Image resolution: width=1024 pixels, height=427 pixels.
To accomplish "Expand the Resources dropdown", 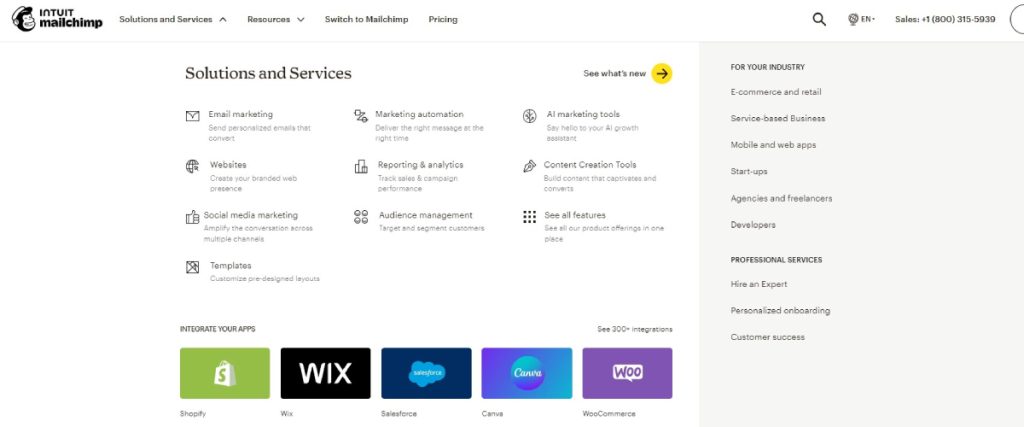I will pyautogui.click(x=276, y=20).
